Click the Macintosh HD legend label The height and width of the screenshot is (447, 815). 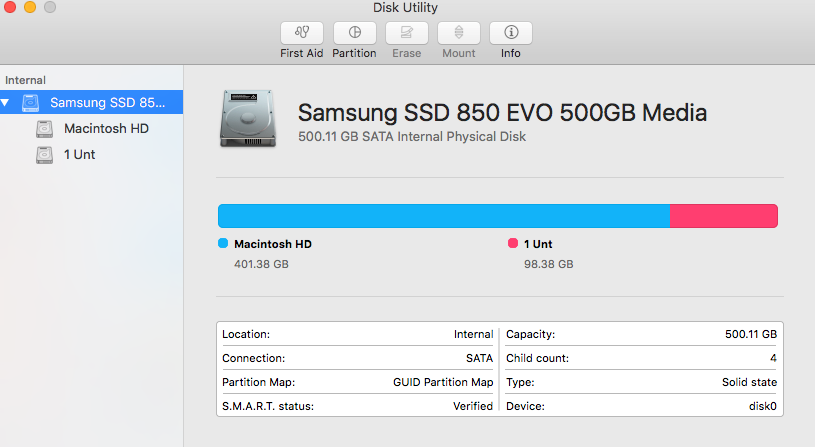pos(273,244)
